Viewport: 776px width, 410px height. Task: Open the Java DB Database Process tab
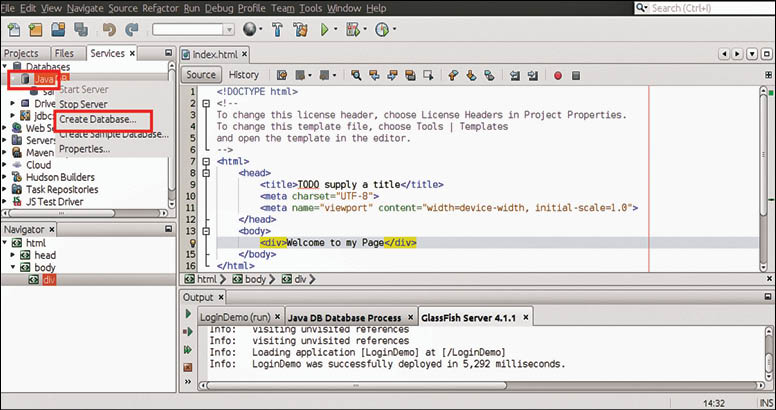[x=344, y=317]
